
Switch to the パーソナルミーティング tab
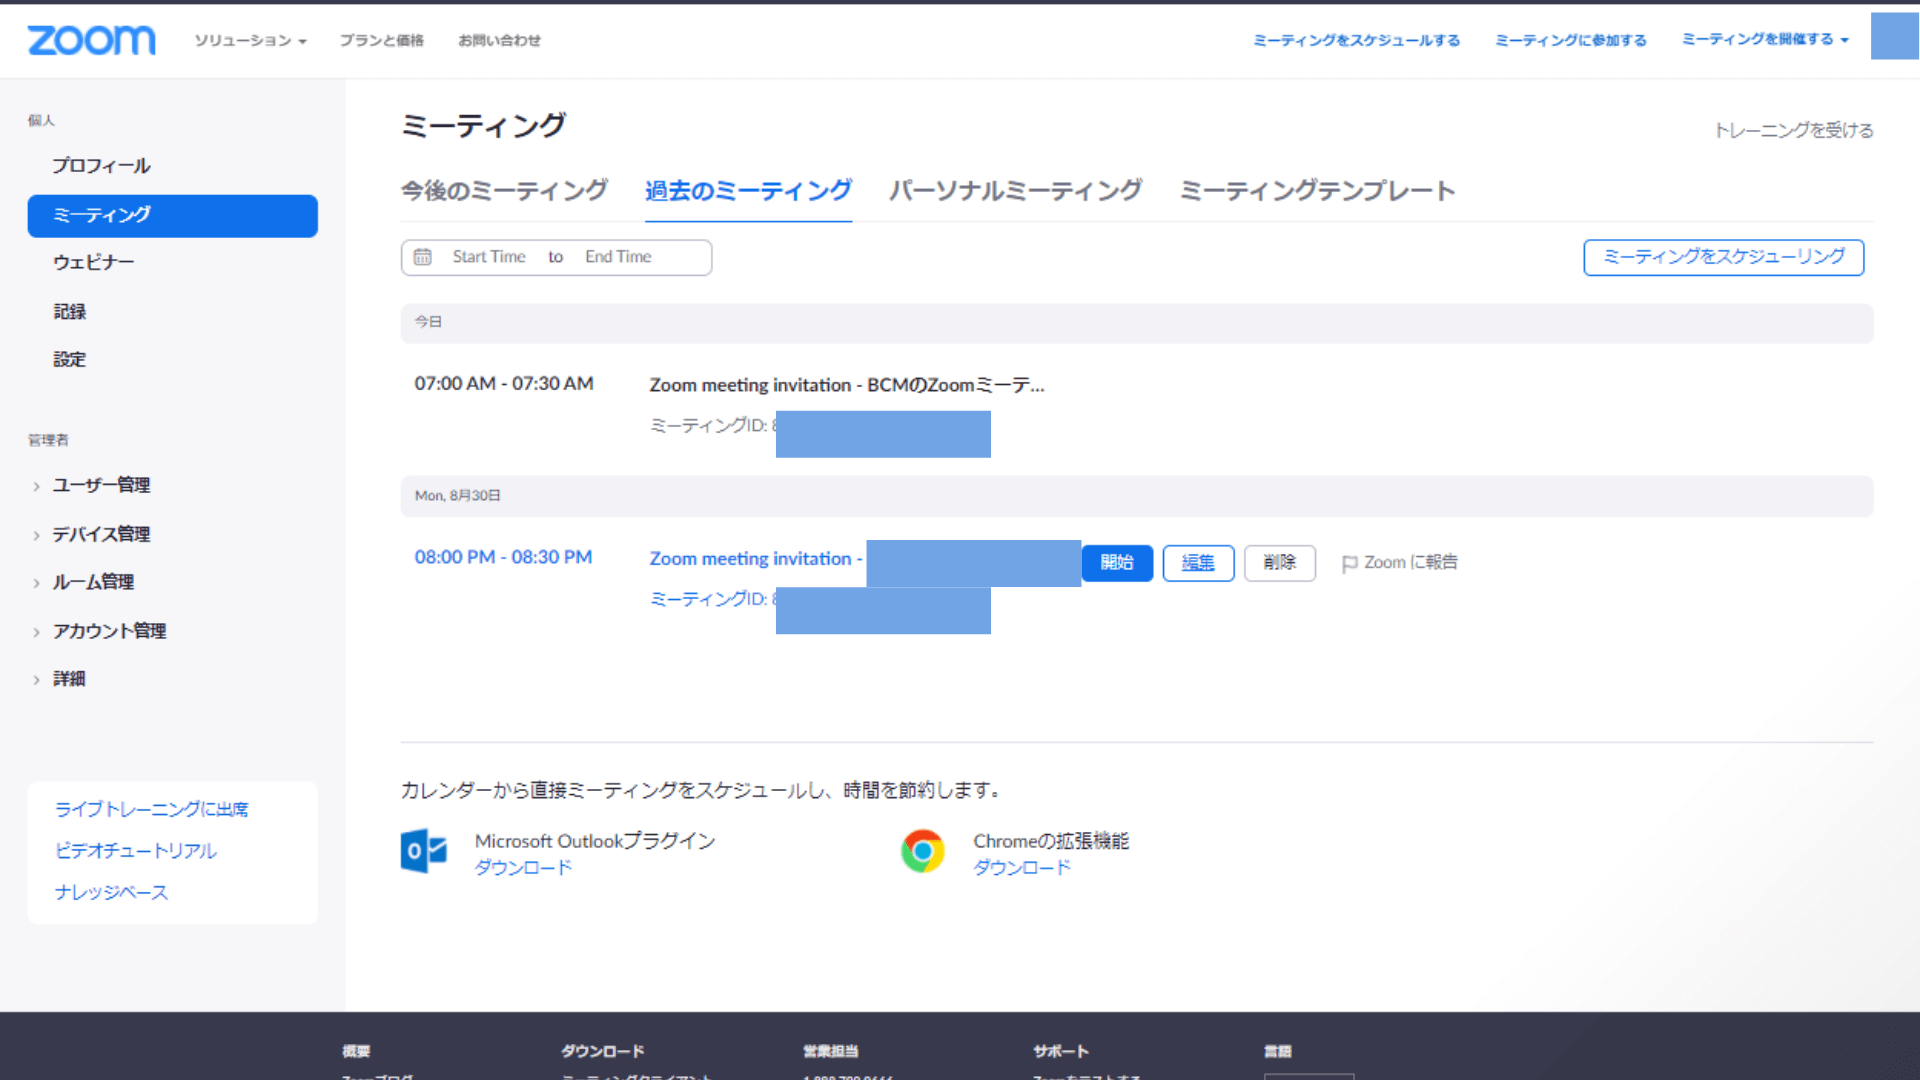(1014, 190)
